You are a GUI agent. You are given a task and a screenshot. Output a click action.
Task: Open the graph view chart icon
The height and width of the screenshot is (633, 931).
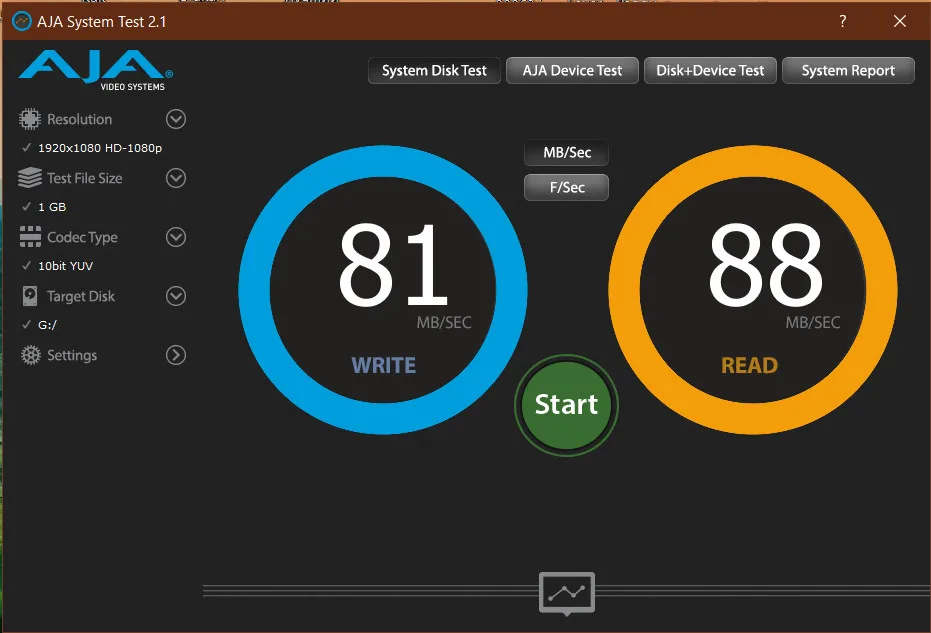[567, 593]
